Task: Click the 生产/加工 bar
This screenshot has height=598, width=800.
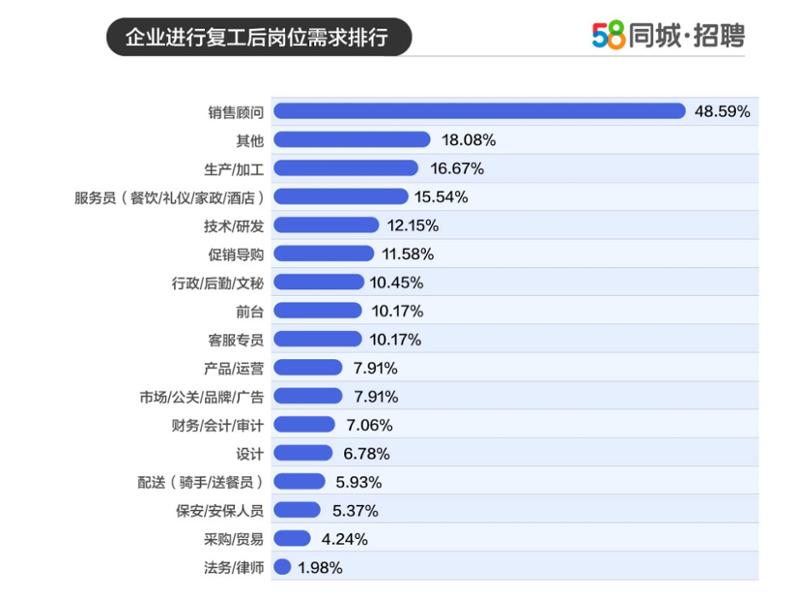Action: [x=345, y=168]
